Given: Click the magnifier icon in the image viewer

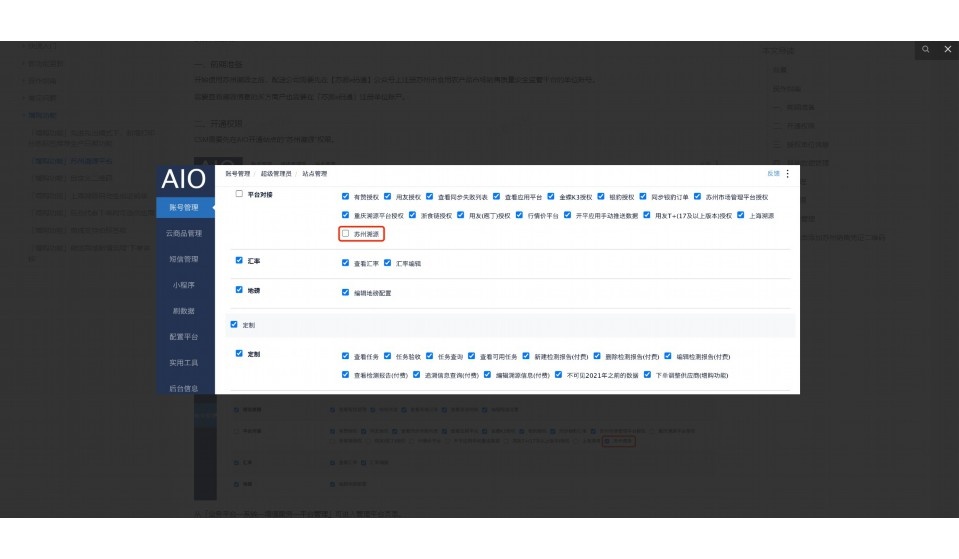Looking at the screenshot, I should (926, 49).
